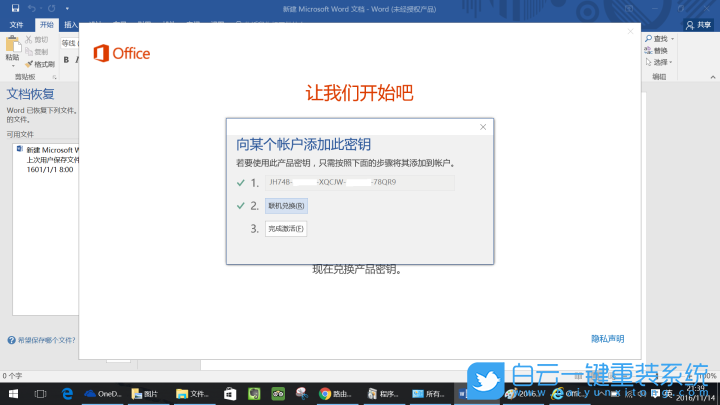Viewport: 720px width, 405px height.
Task: Open the Evernote elephant taskbar icon
Action: [254, 394]
